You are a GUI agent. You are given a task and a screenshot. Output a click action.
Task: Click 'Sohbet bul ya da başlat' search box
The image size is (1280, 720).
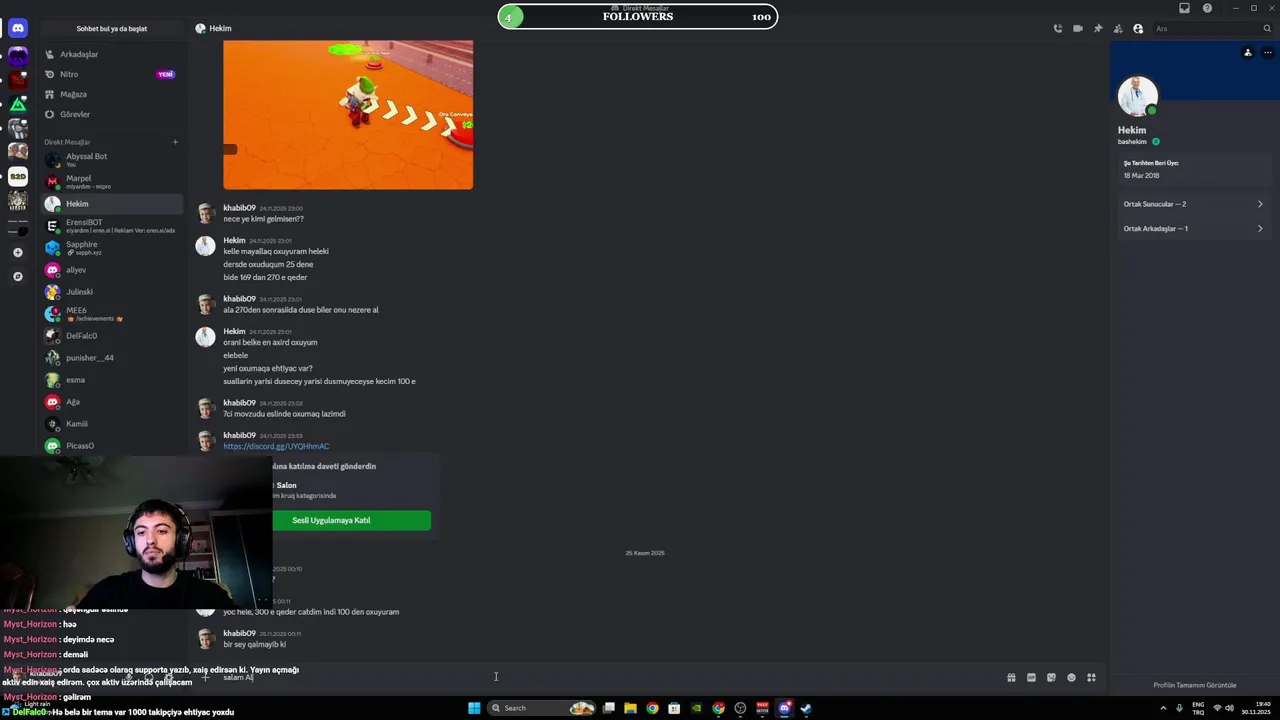tap(112, 28)
